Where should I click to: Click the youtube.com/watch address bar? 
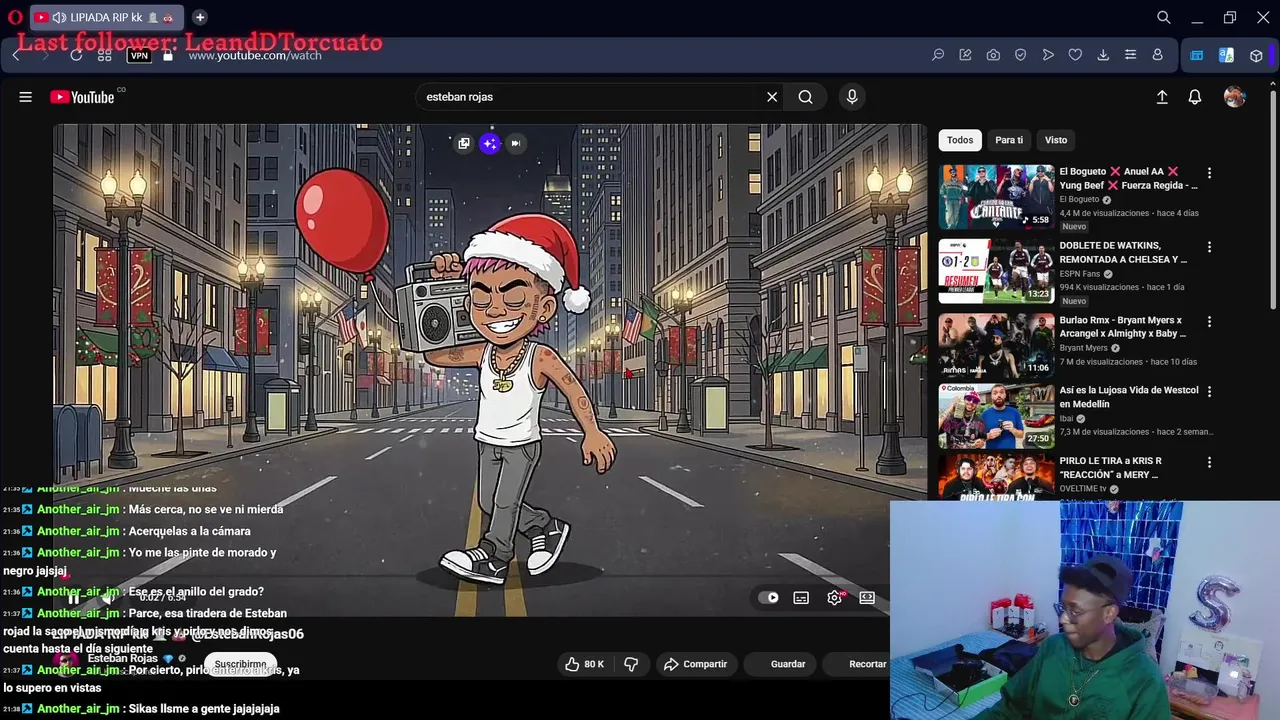coord(255,55)
